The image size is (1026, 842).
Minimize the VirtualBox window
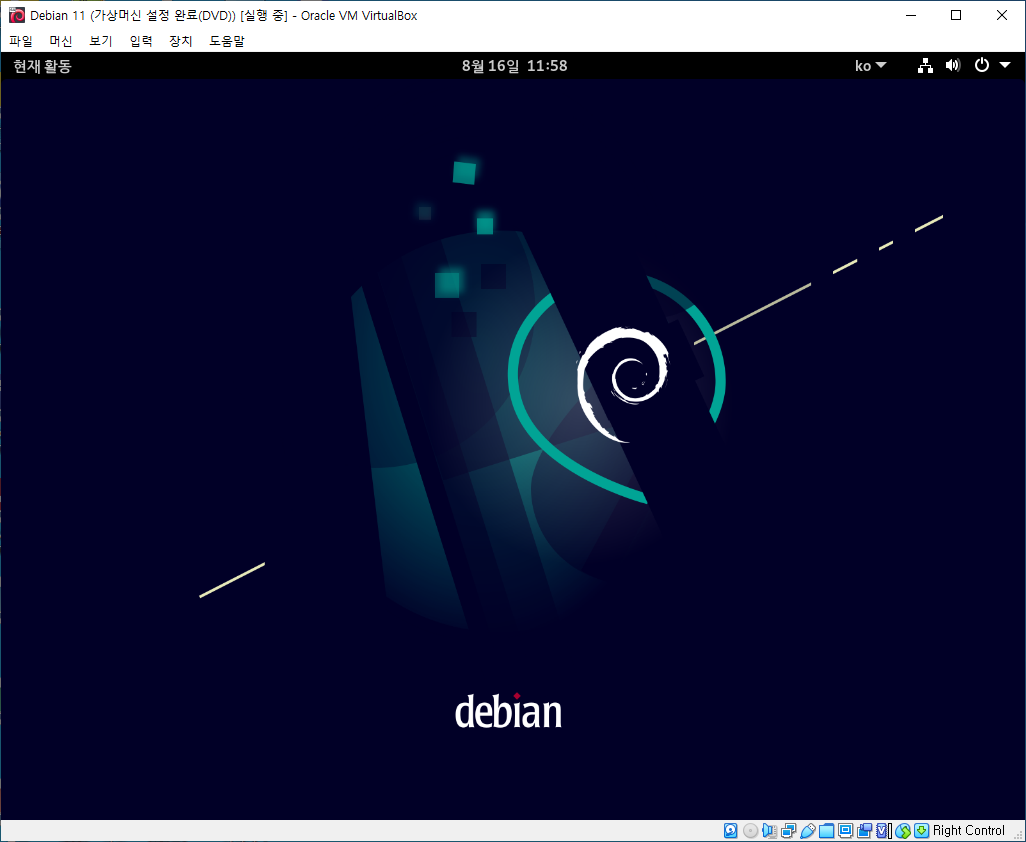911,15
